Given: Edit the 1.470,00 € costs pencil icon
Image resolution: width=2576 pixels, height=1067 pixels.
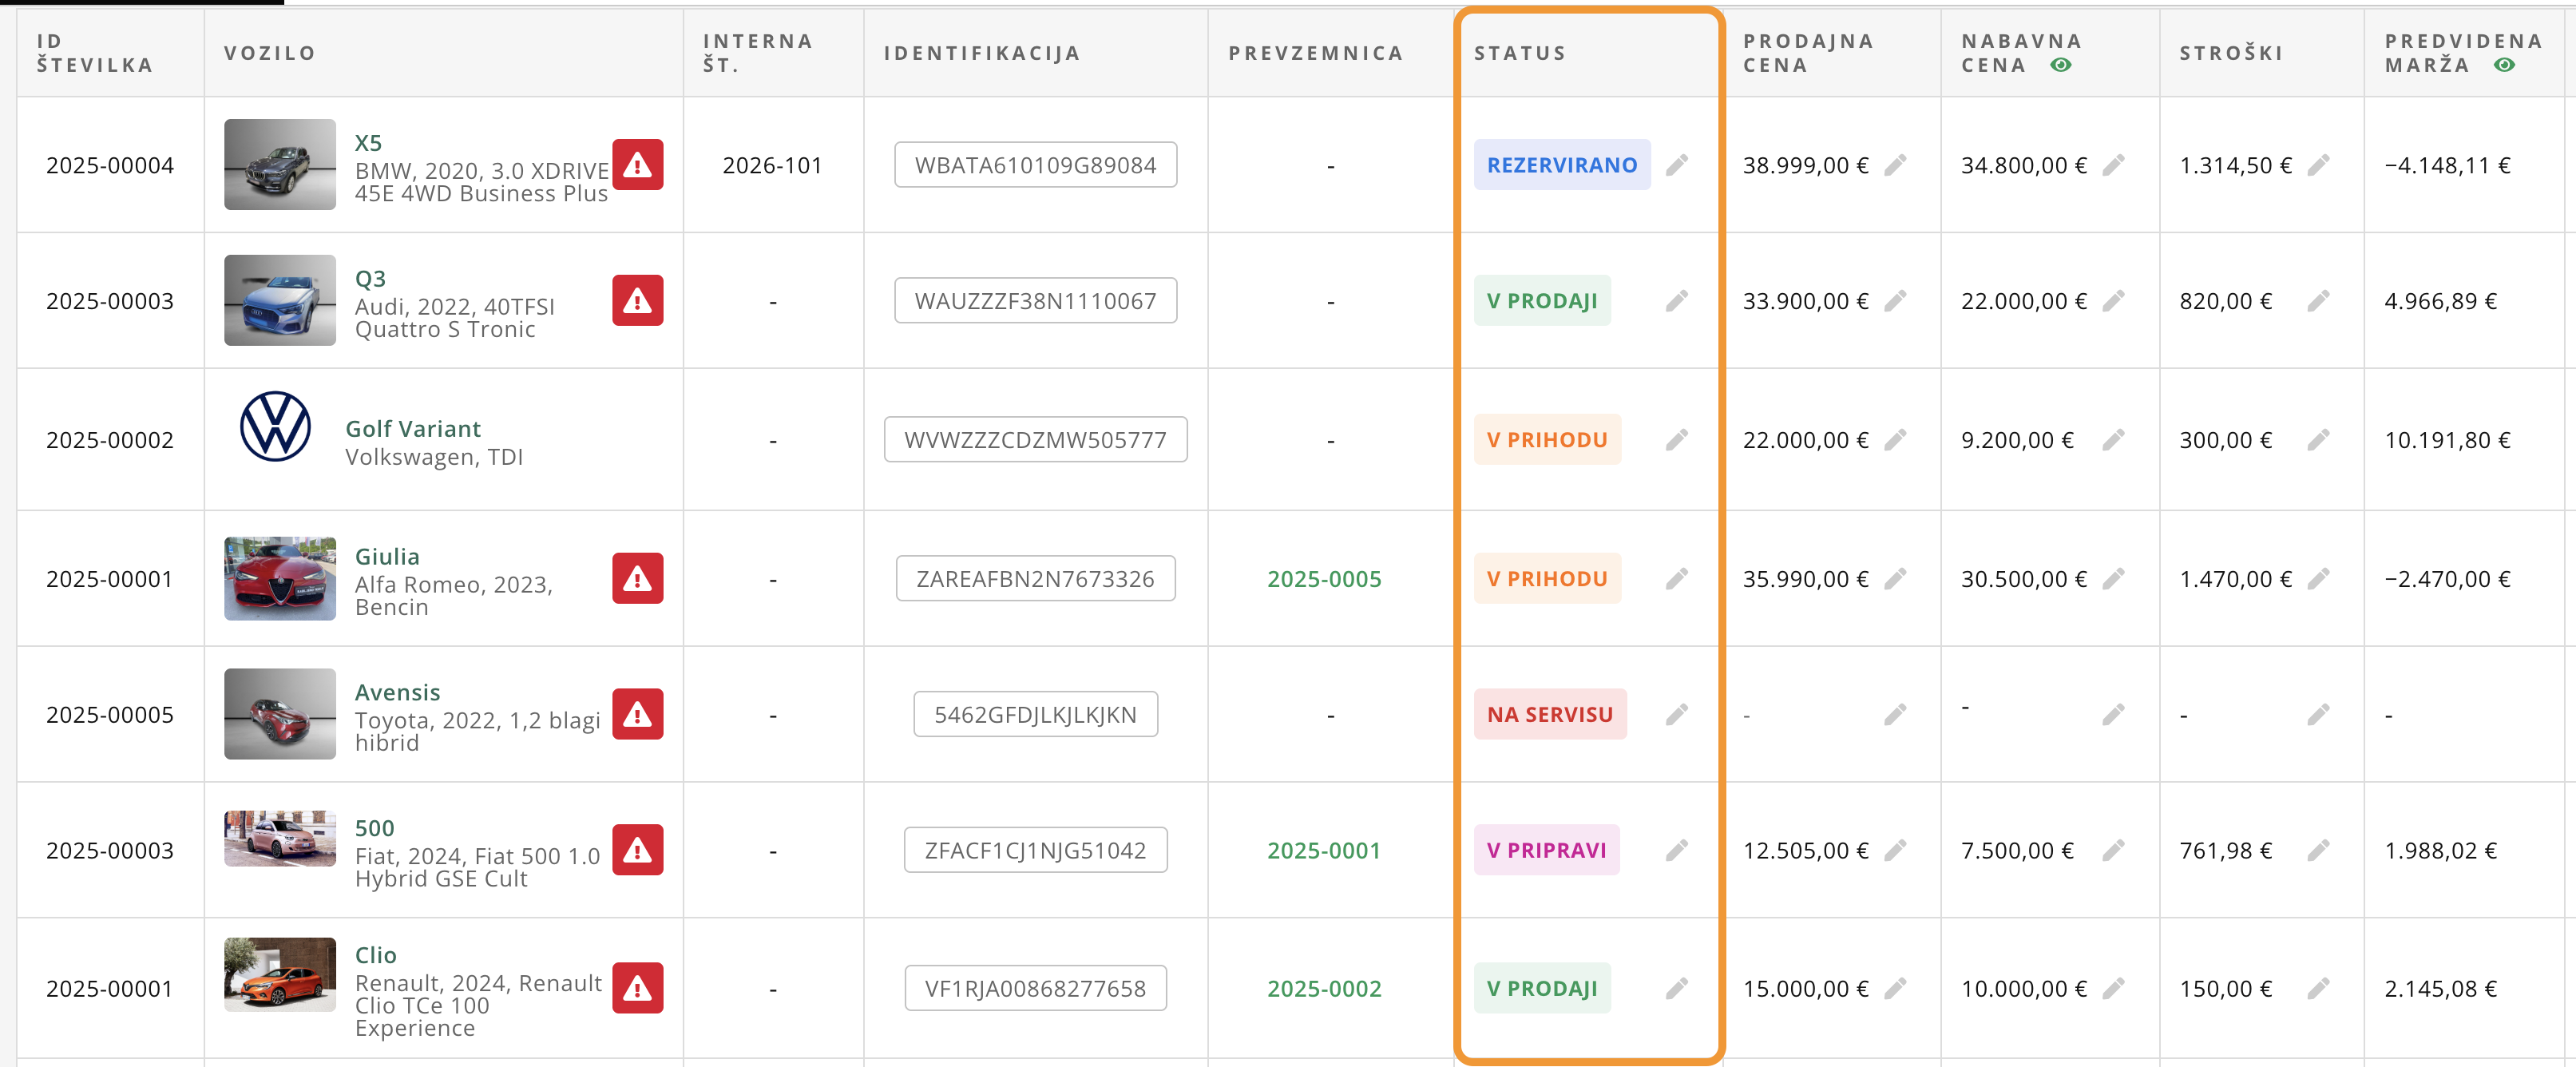Looking at the screenshot, I should [2318, 579].
